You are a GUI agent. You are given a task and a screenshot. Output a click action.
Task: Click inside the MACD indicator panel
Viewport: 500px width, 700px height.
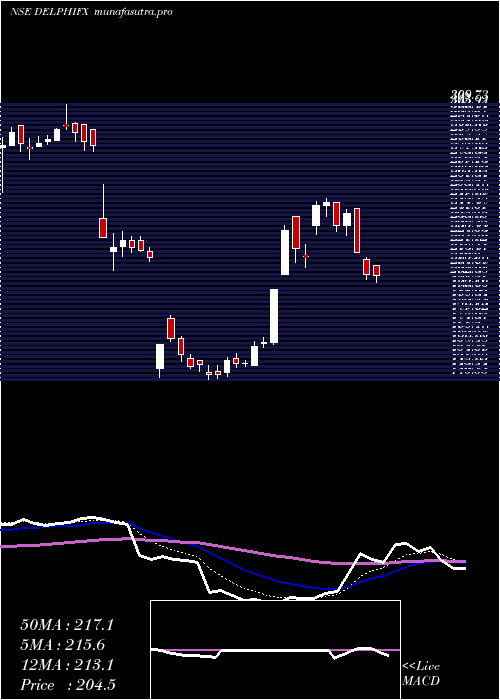(x=275, y=650)
